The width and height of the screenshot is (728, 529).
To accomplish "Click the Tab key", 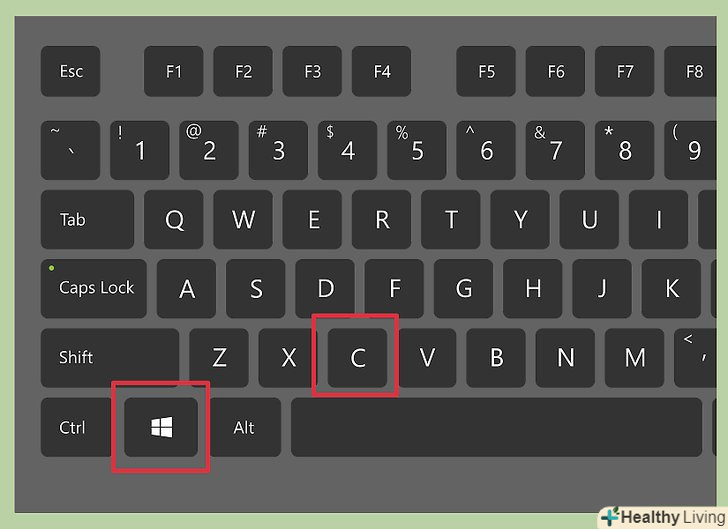I will [x=87, y=219].
